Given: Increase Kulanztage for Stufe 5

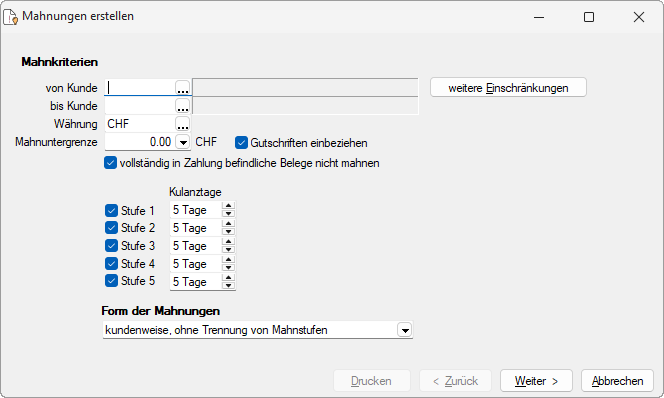Looking at the screenshot, I should point(228,278).
